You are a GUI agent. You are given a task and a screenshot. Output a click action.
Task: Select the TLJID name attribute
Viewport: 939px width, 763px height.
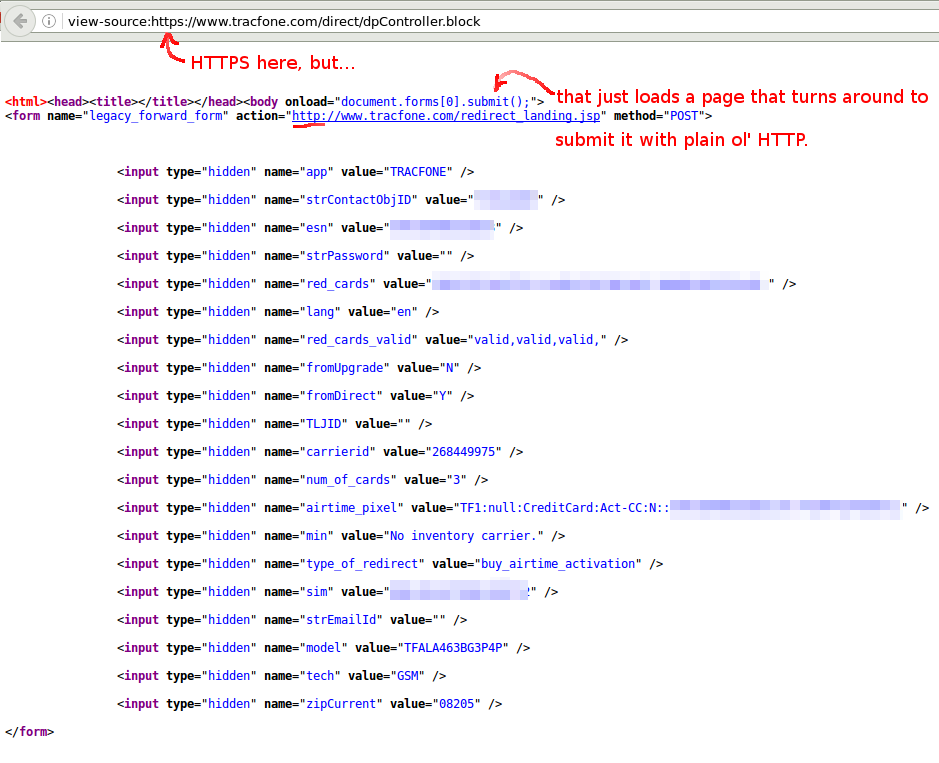(x=323, y=424)
